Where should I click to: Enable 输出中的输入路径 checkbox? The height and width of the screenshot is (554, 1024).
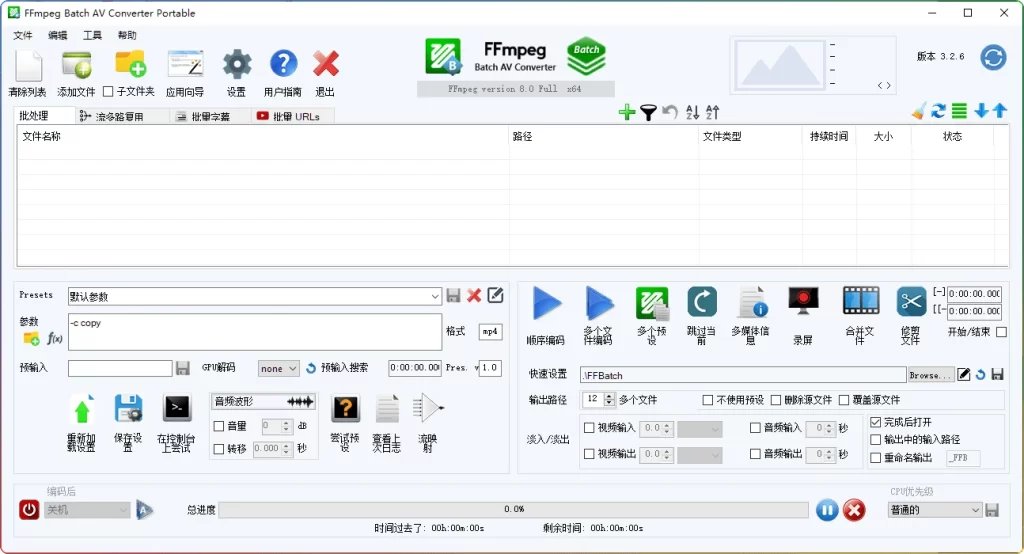876,440
